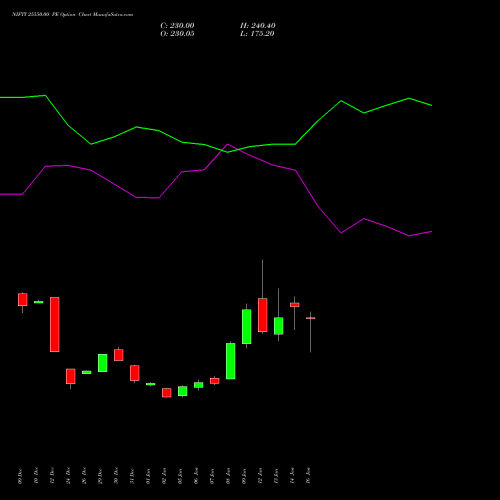The height and width of the screenshot is (500, 500).
Task: Click the last candlestick for 16 Jan
Action: tap(311, 318)
